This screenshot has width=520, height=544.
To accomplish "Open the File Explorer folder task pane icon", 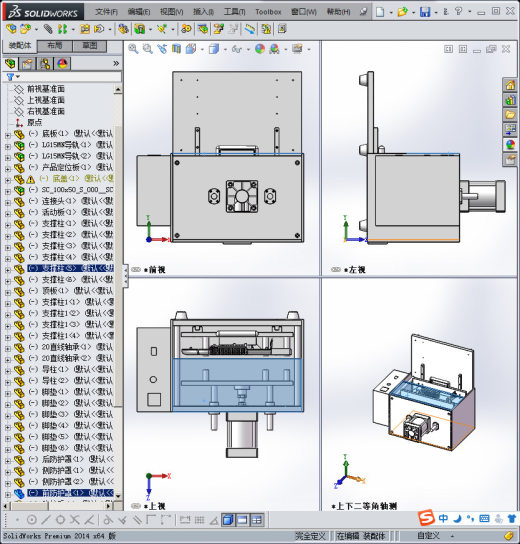I will point(510,115).
